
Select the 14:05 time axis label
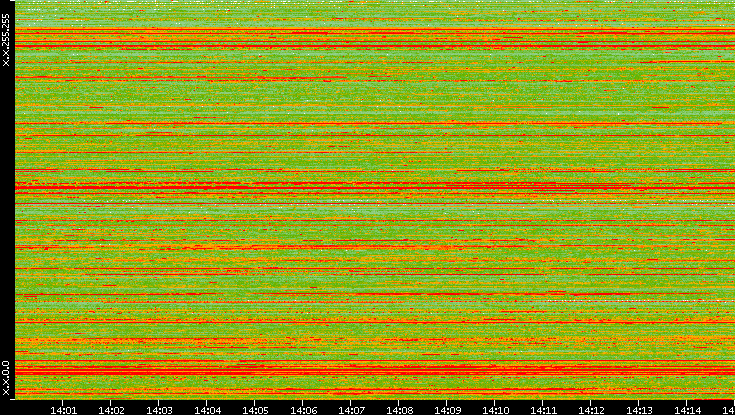[x=255, y=410]
